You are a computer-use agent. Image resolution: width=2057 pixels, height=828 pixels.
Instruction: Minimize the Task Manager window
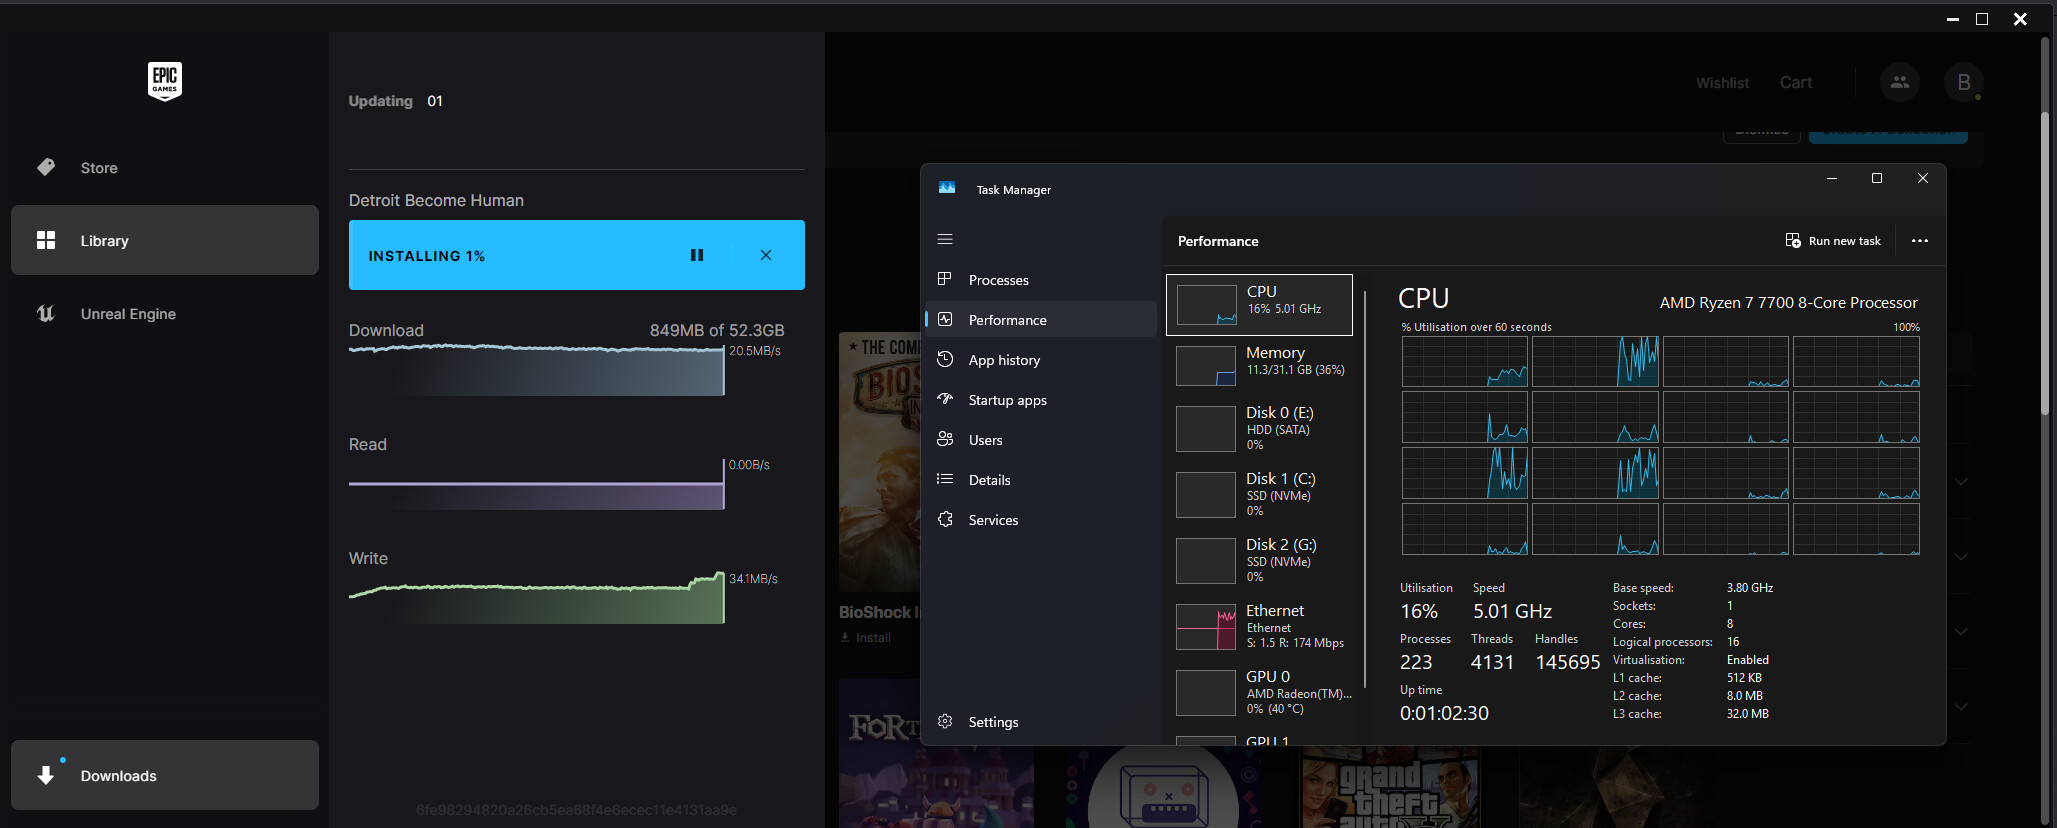click(x=1832, y=178)
